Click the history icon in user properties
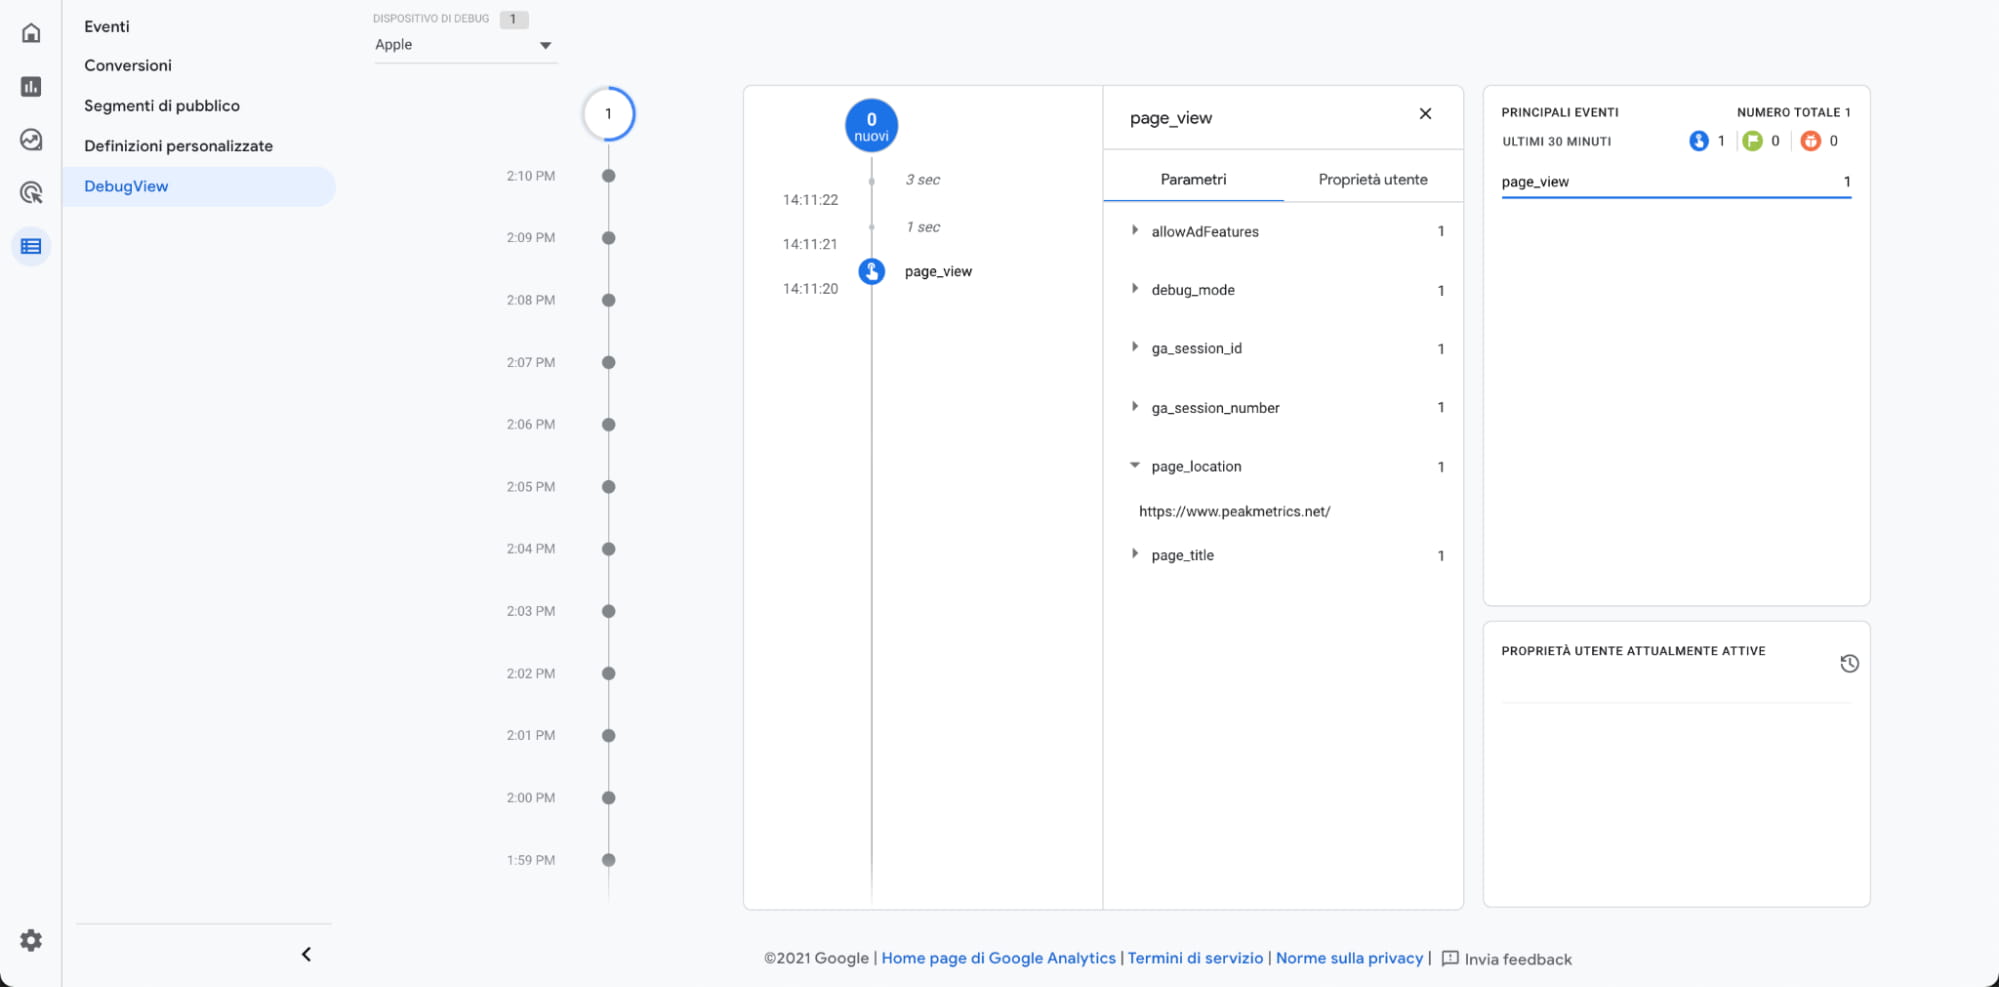Screen dimensions: 1999x987 (1849, 664)
